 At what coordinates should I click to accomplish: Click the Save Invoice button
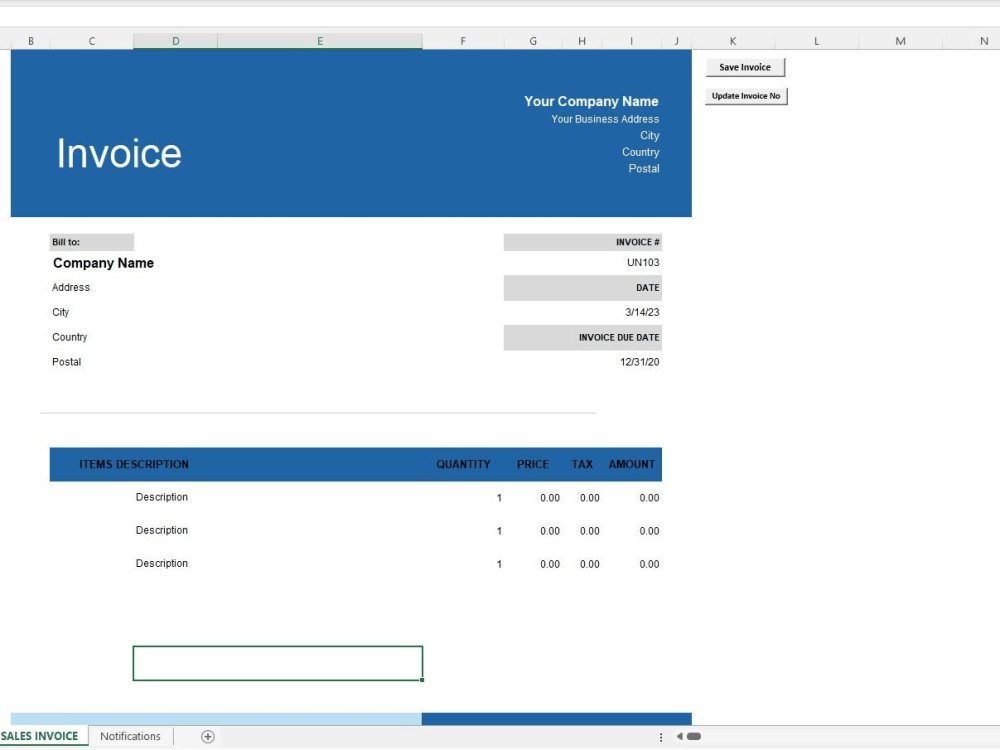[x=745, y=67]
